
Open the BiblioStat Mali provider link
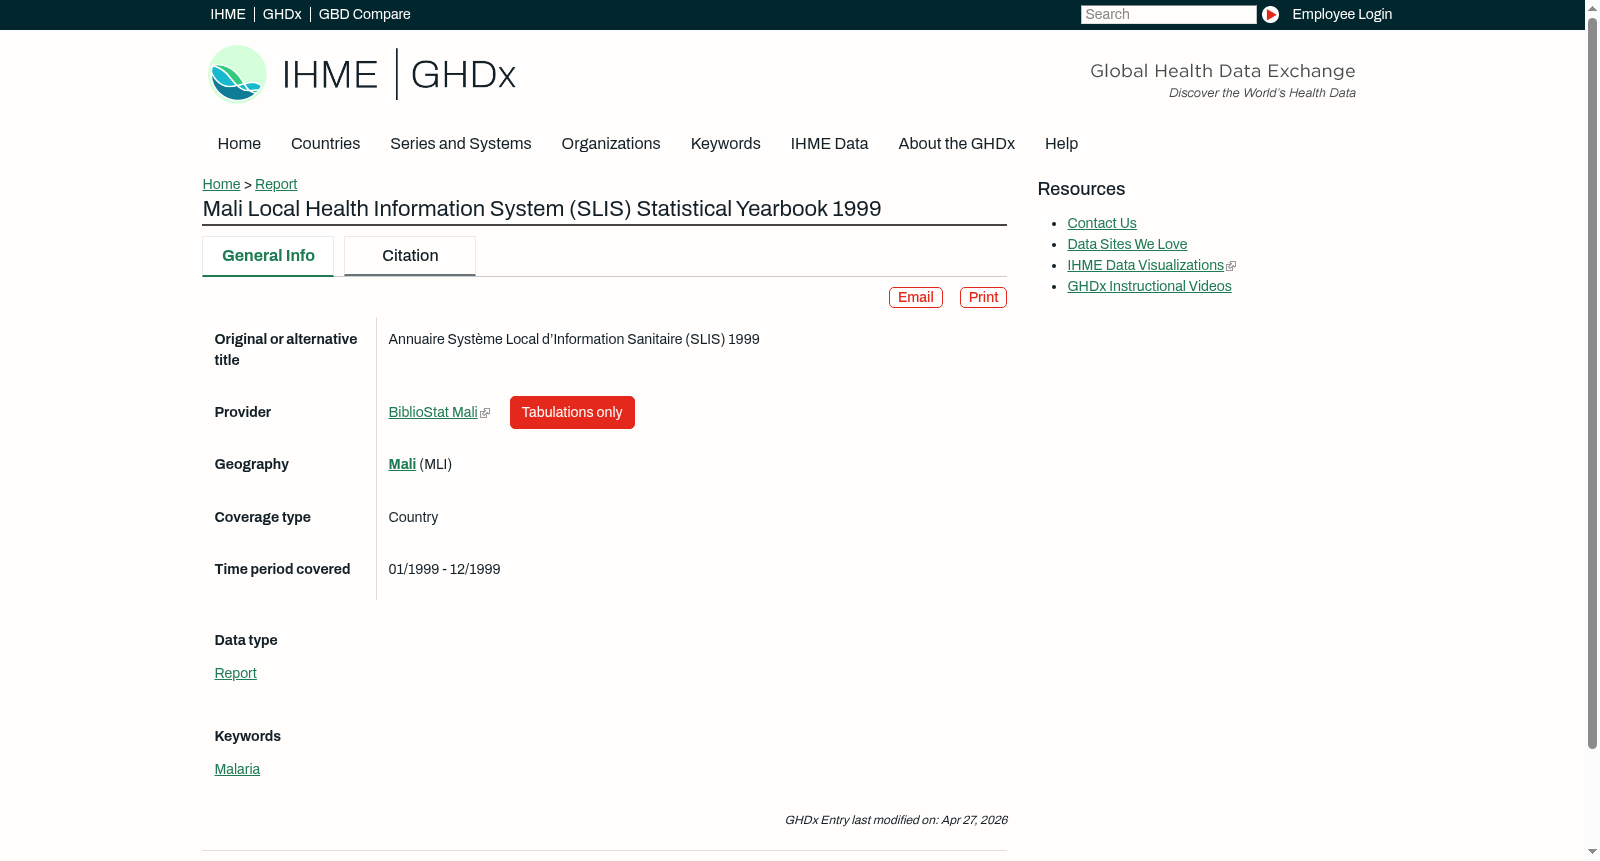(x=433, y=412)
